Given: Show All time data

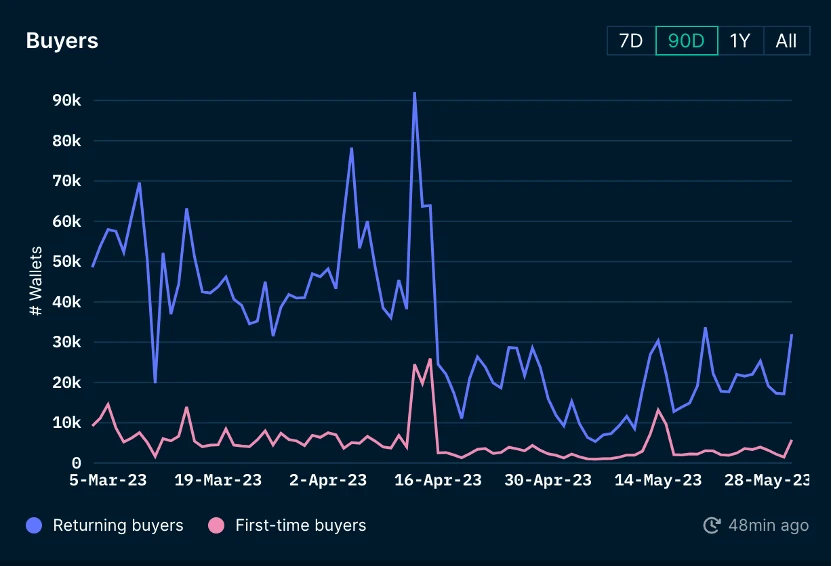Looking at the screenshot, I should click(786, 41).
